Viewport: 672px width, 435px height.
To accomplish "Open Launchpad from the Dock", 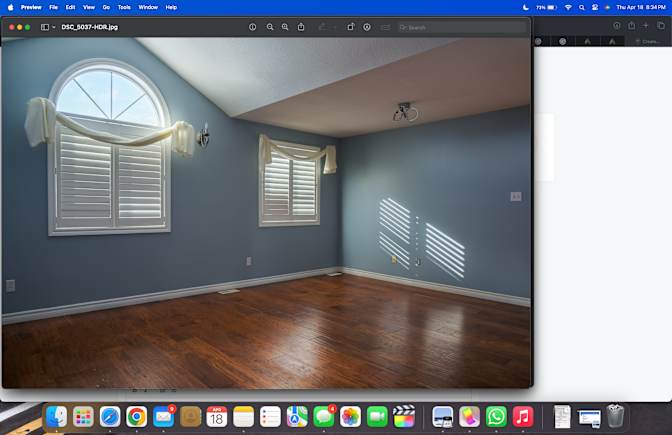I will (83, 417).
